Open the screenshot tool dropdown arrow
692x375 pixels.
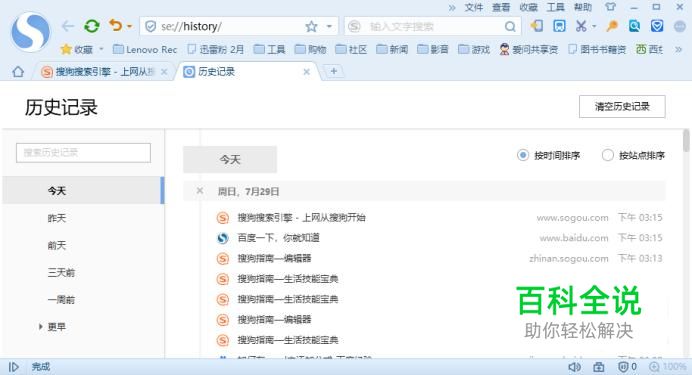click(x=594, y=26)
